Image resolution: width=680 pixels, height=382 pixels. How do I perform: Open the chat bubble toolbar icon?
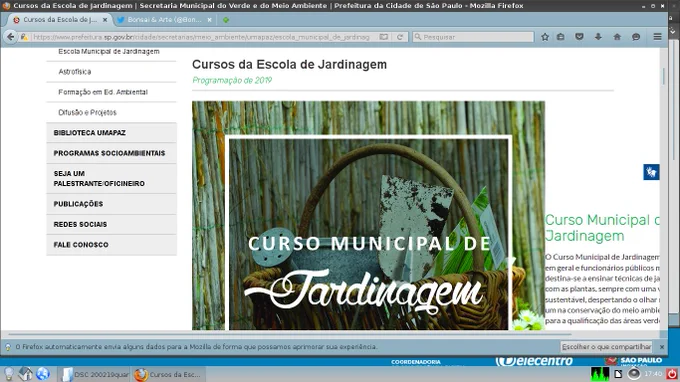click(x=636, y=37)
